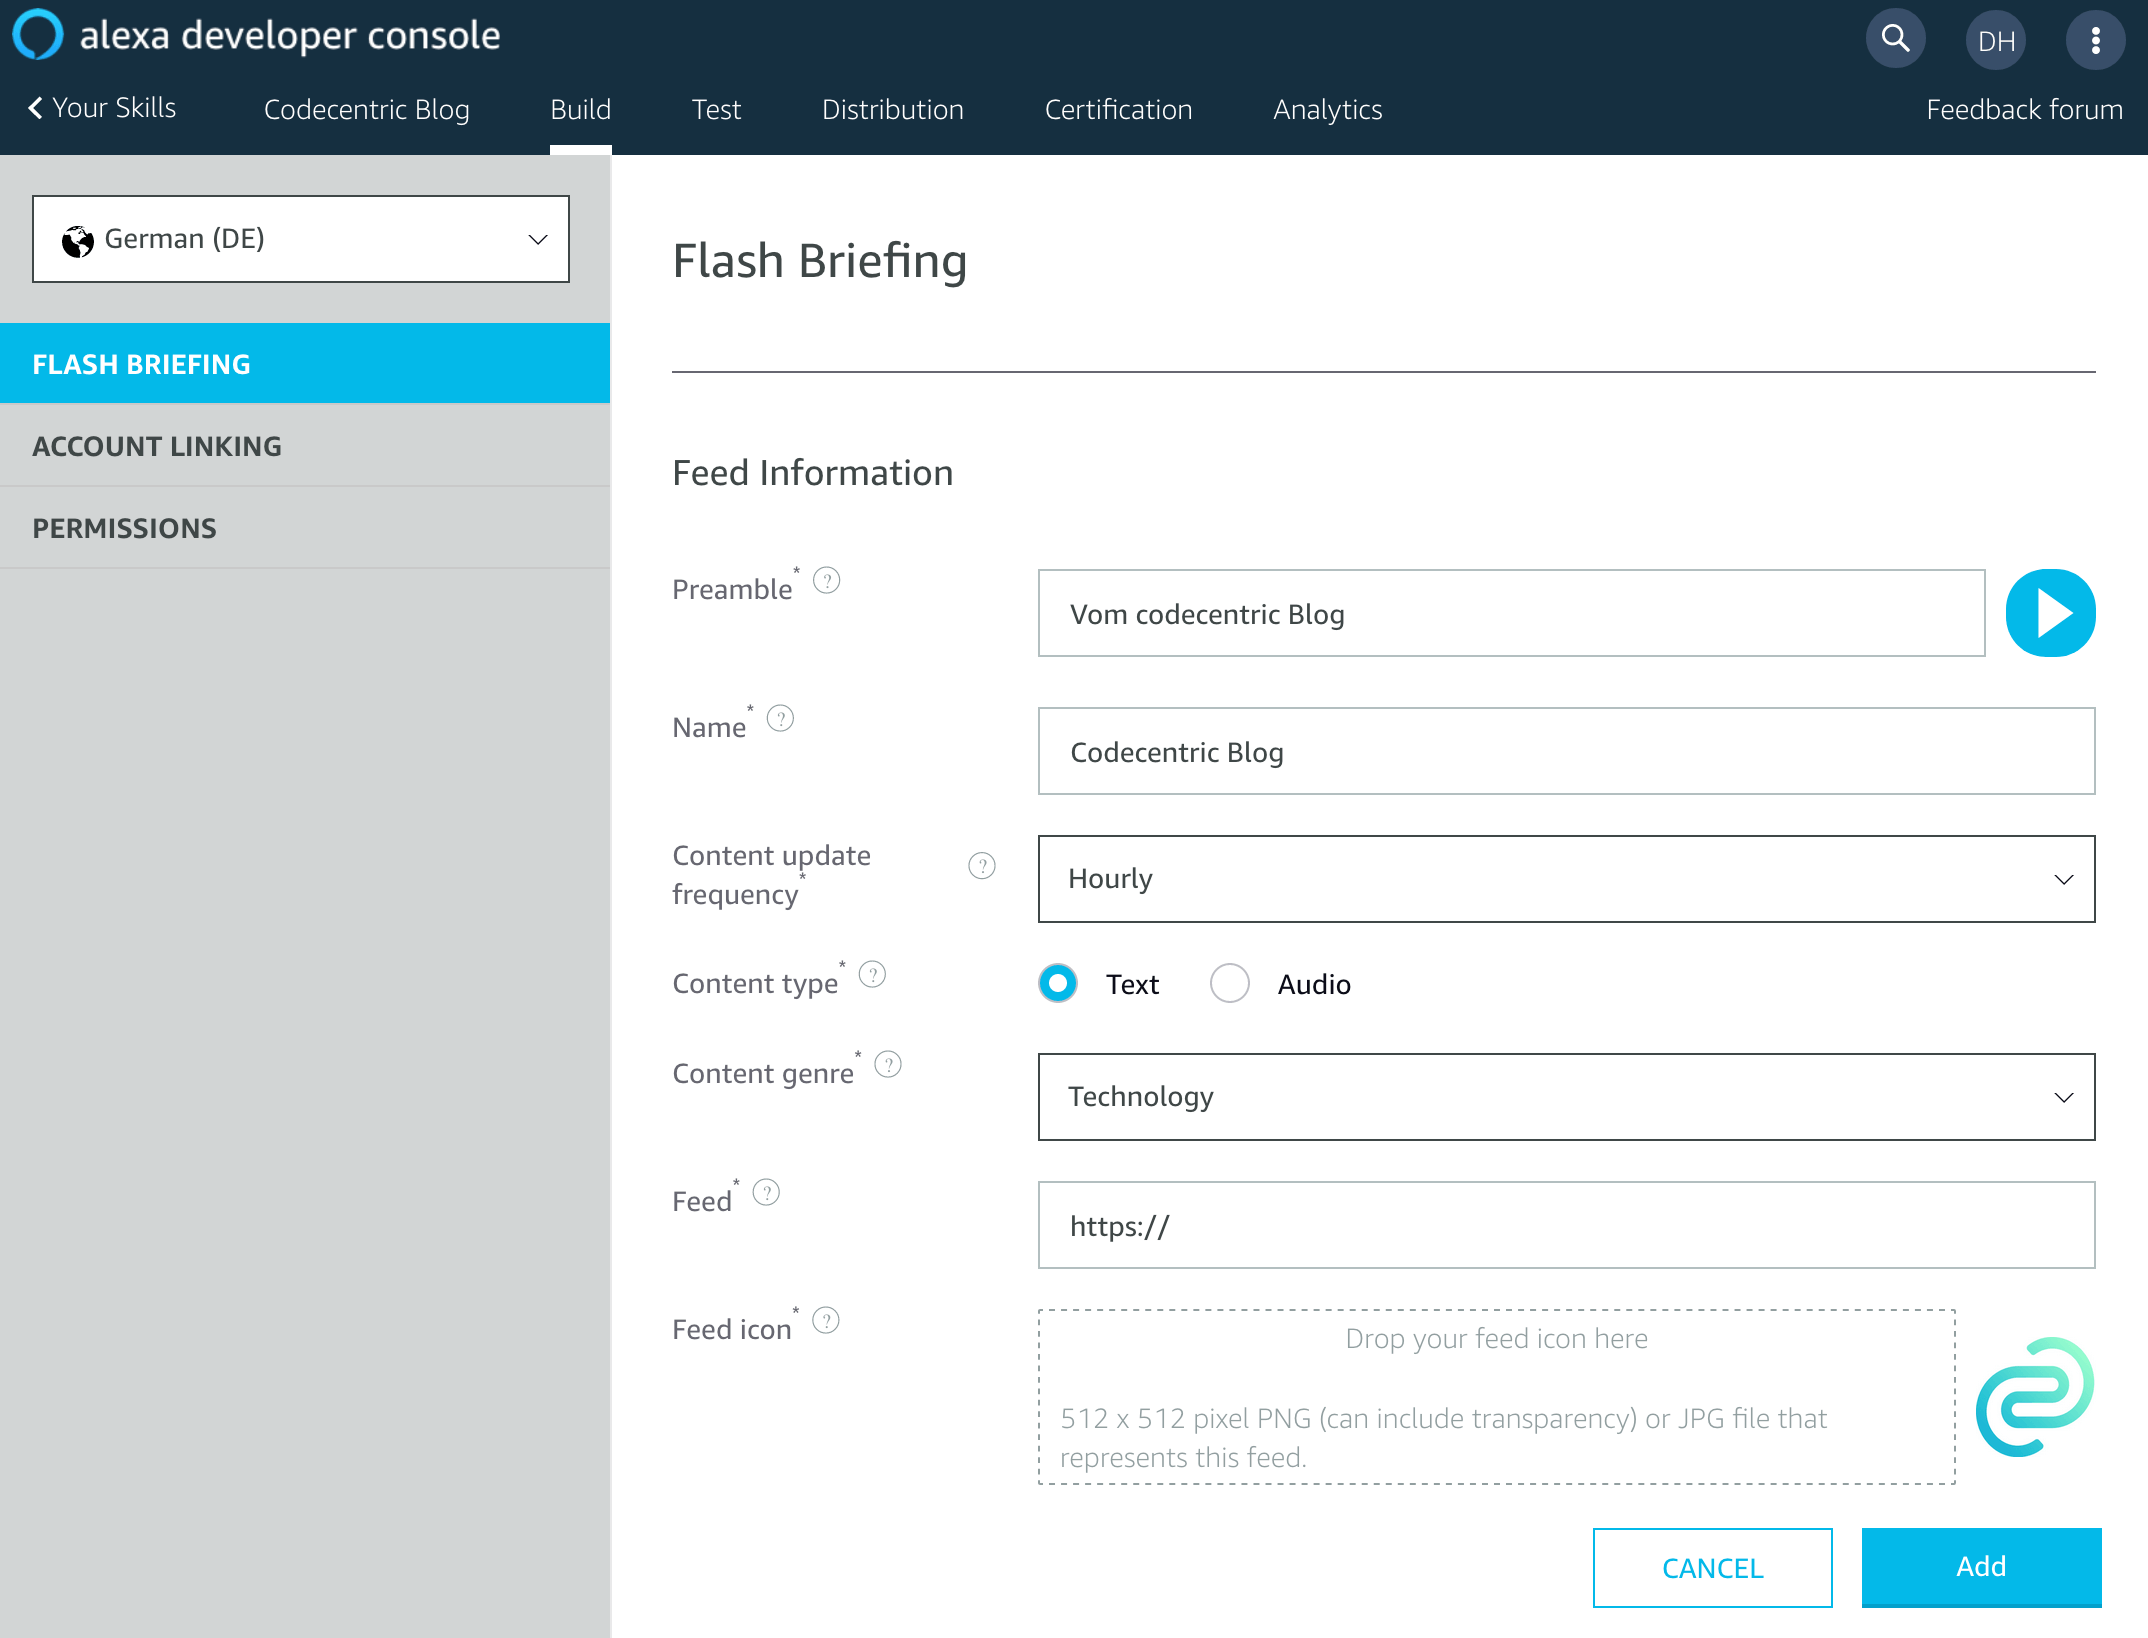Screen dimensions: 2148x1638
Task: Show help for the Name field
Action: coord(780,718)
